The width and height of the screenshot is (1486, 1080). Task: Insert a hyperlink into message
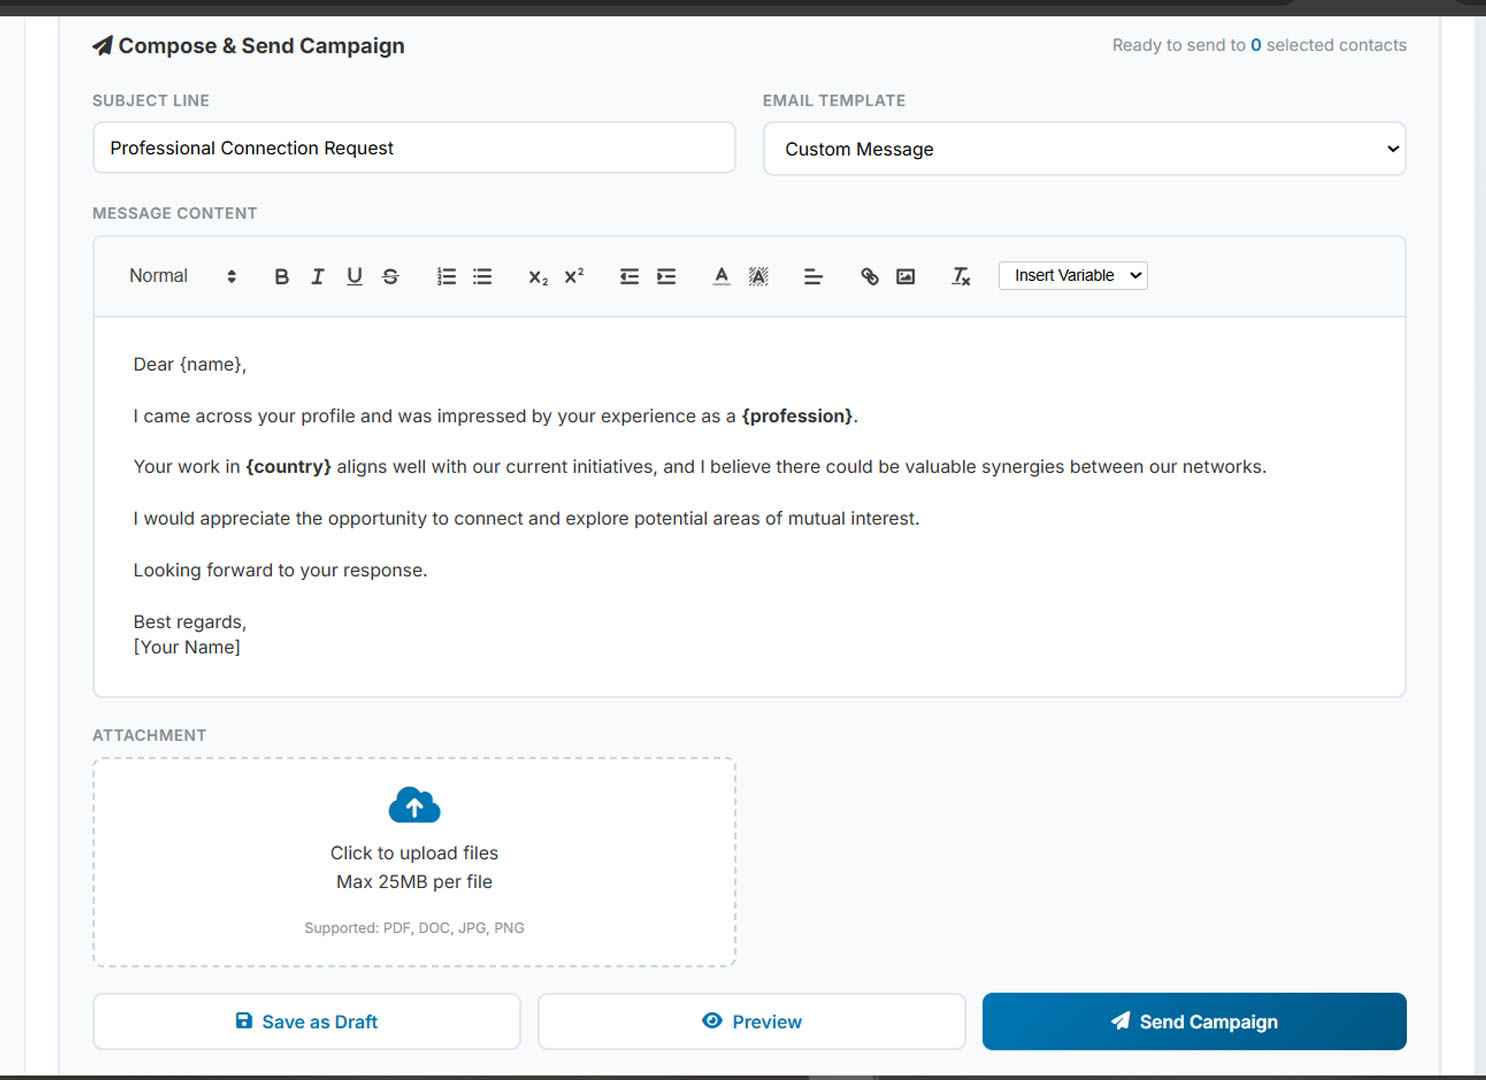click(x=869, y=277)
